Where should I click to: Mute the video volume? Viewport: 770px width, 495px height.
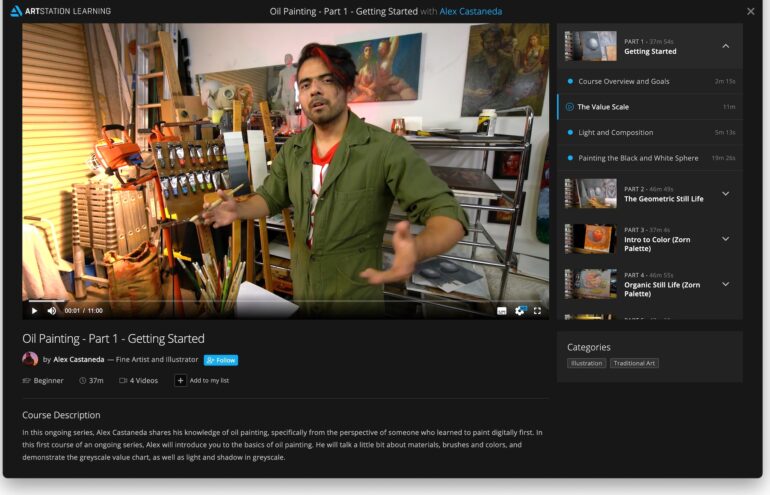coord(52,311)
